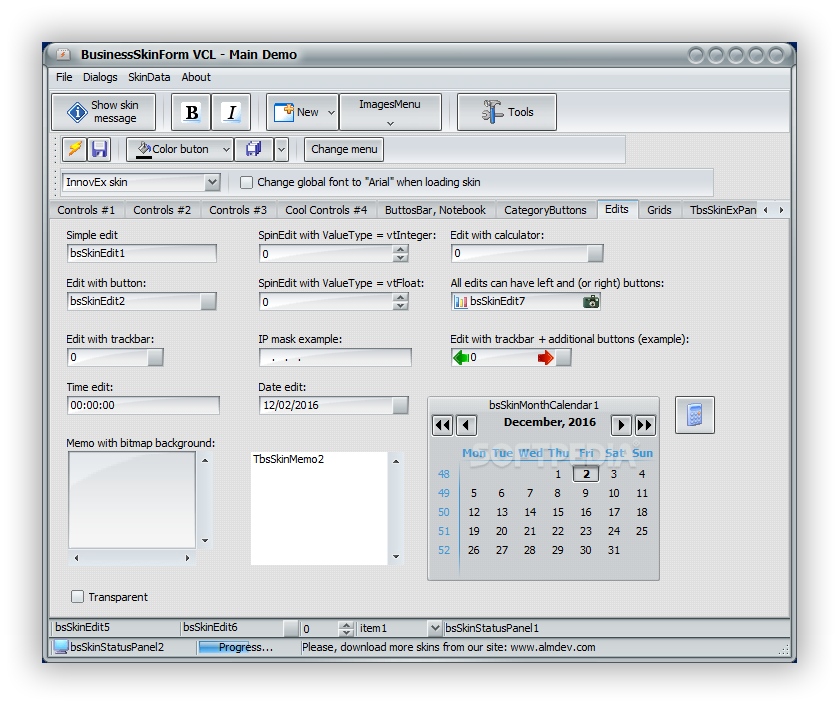The width and height of the screenshot is (839, 705).
Task: Check the Transparent checkbox
Action: tap(78, 596)
